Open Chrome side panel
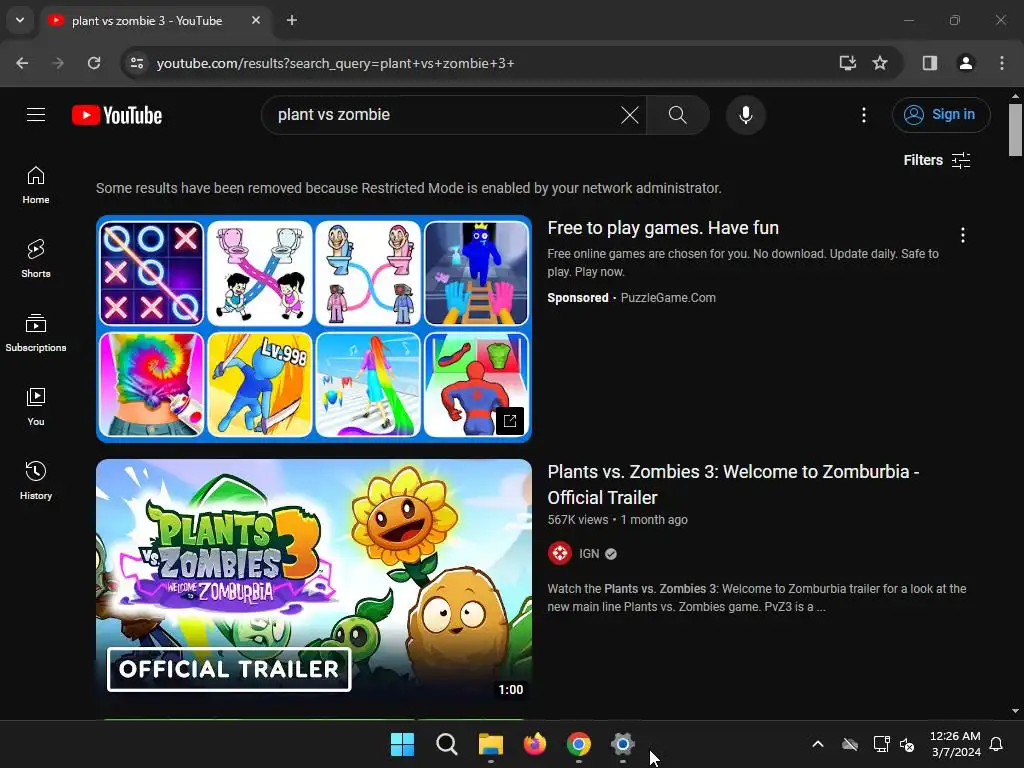The image size is (1024, 768). click(930, 63)
